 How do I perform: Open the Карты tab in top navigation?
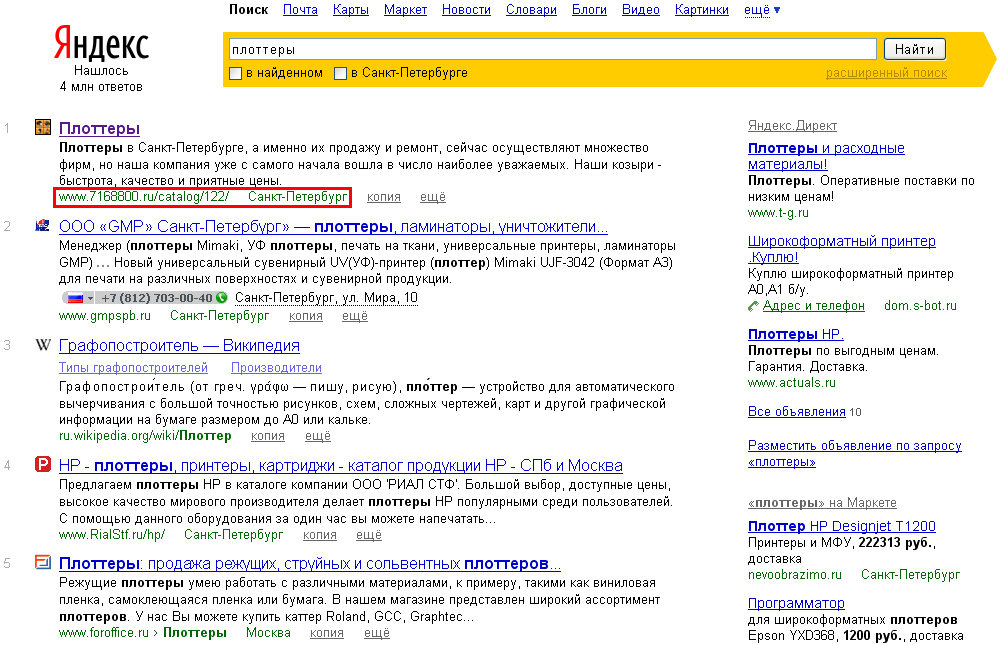pyautogui.click(x=350, y=10)
